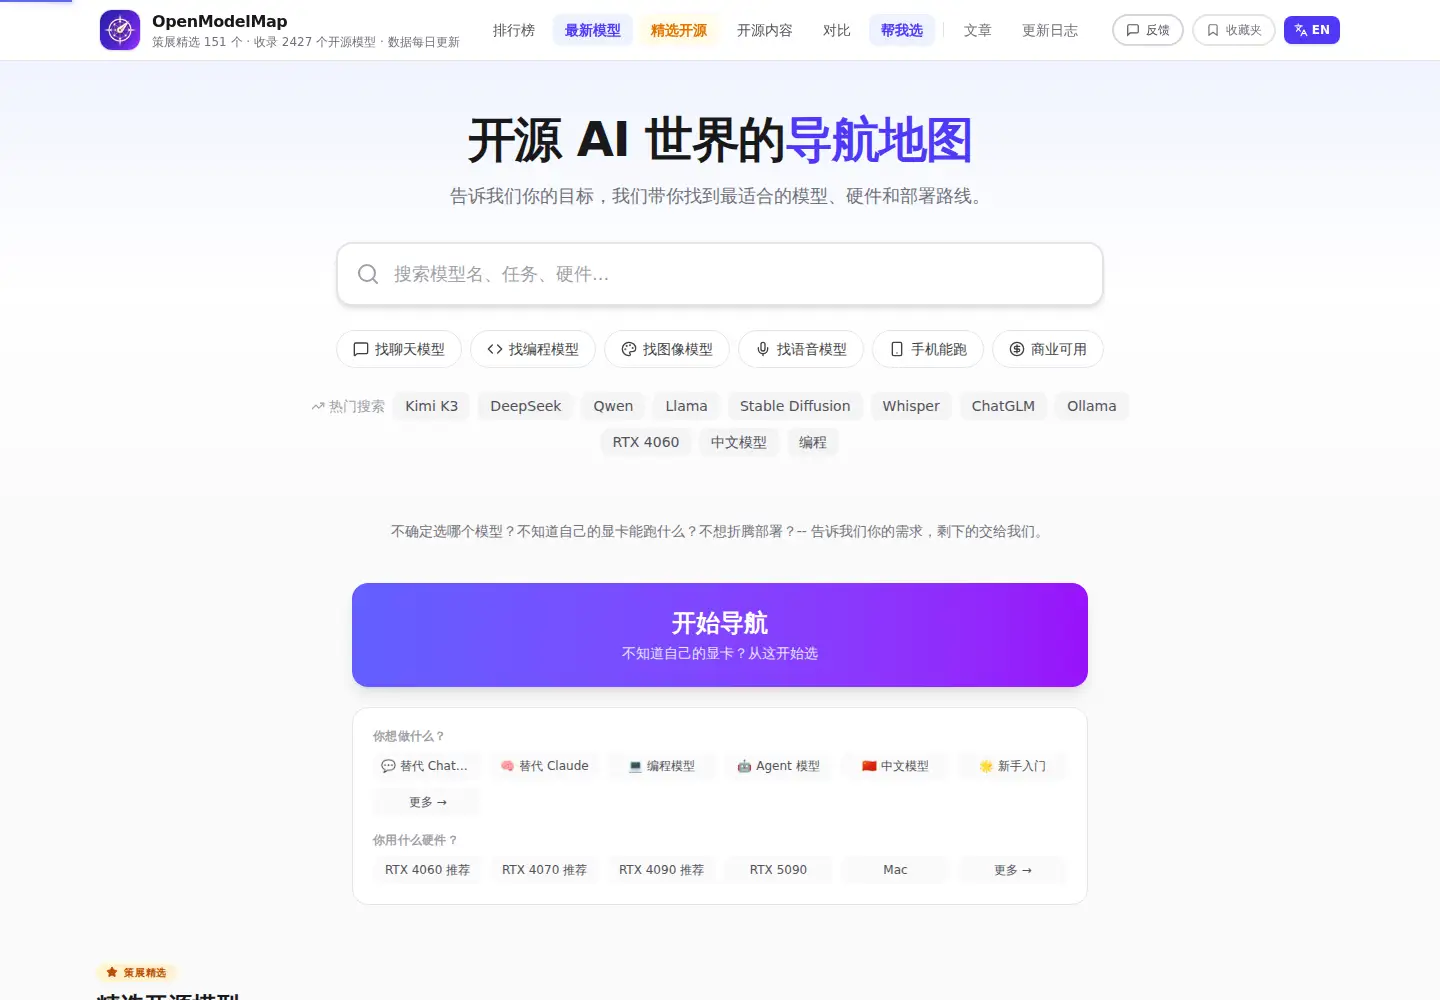The width and height of the screenshot is (1440, 1000).
Task: Click the Ollama tag
Action: click(1092, 406)
